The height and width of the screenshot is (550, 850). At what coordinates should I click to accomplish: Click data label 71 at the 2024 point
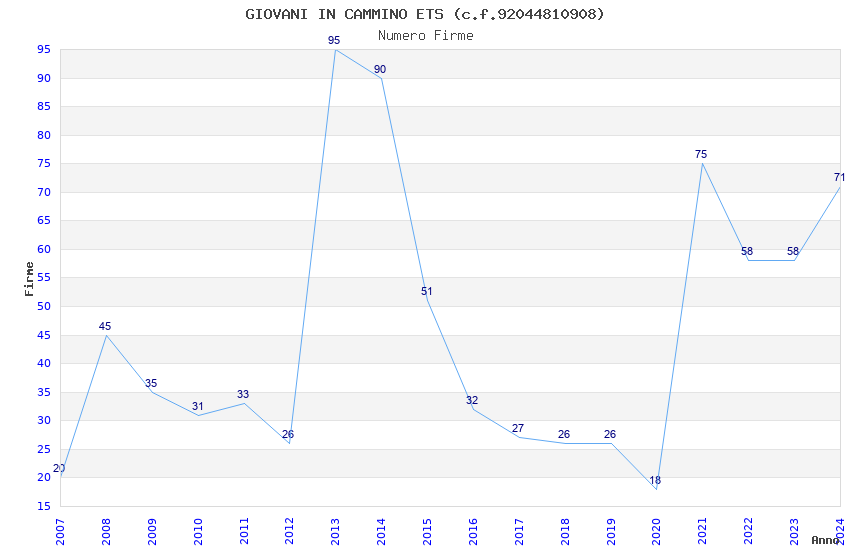[x=839, y=177]
